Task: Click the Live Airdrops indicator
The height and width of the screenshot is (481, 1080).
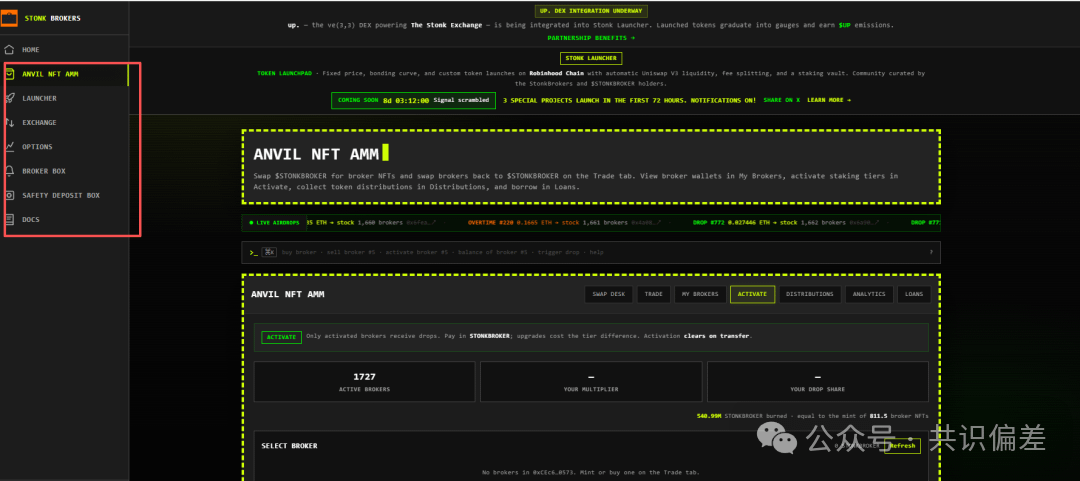Action: [273, 223]
